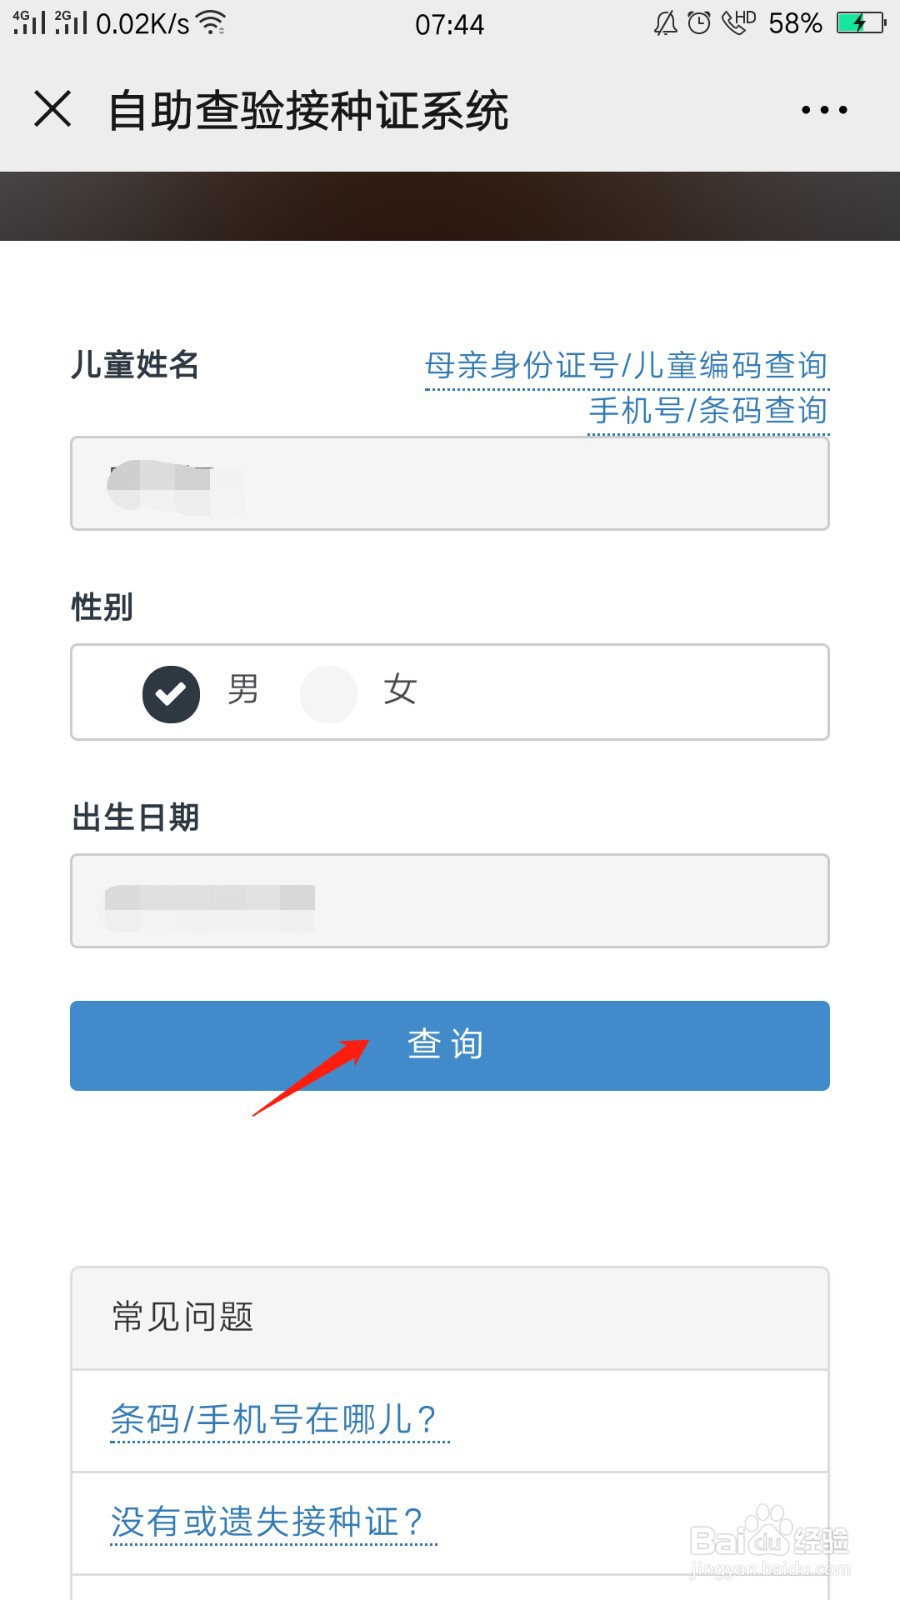
Task: Tap the battery charging icon
Action: 861,23
